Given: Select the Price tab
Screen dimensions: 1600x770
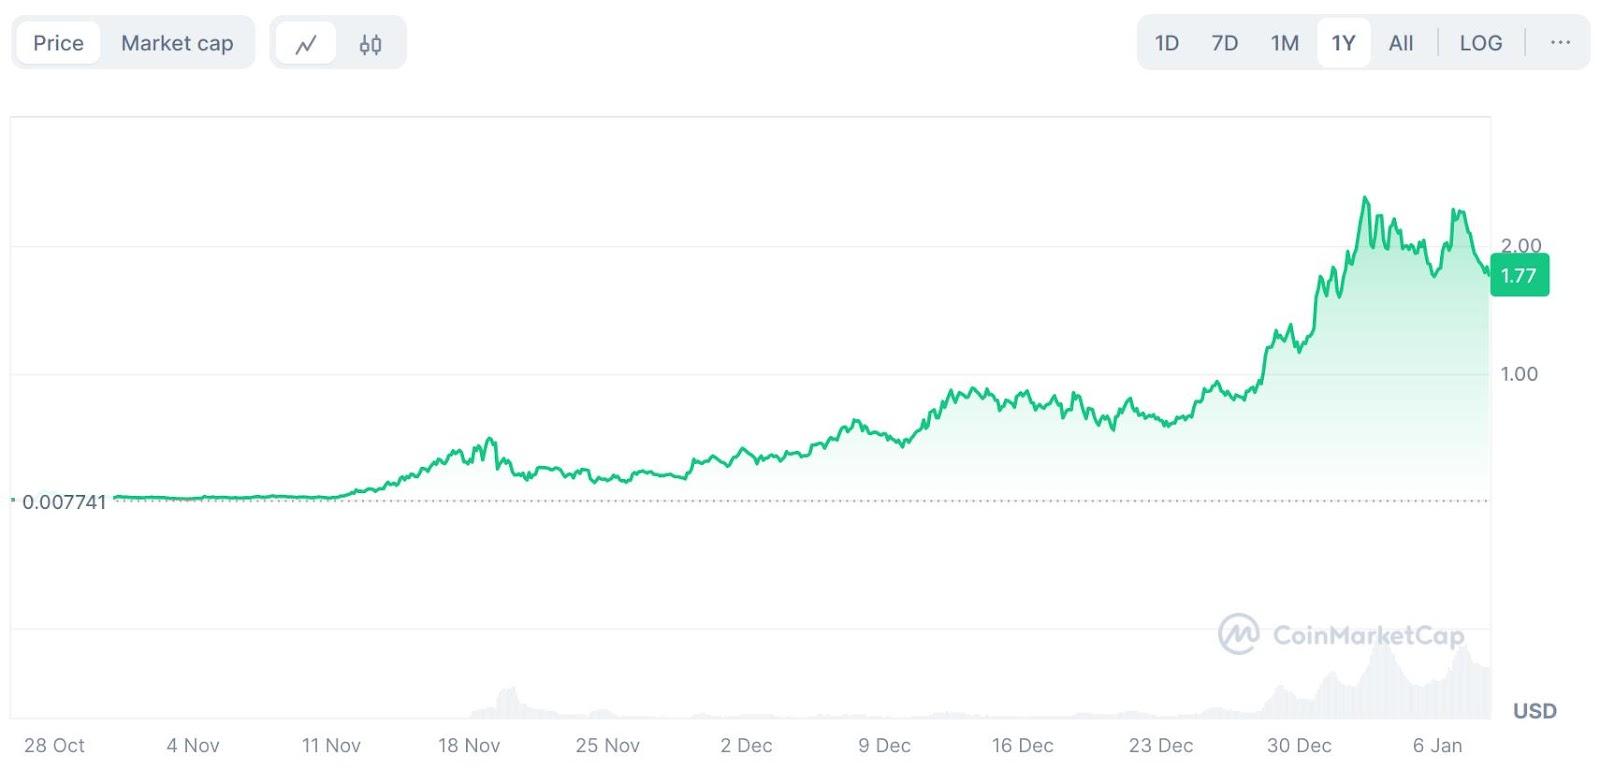Looking at the screenshot, I should click(x=58, y=43).
